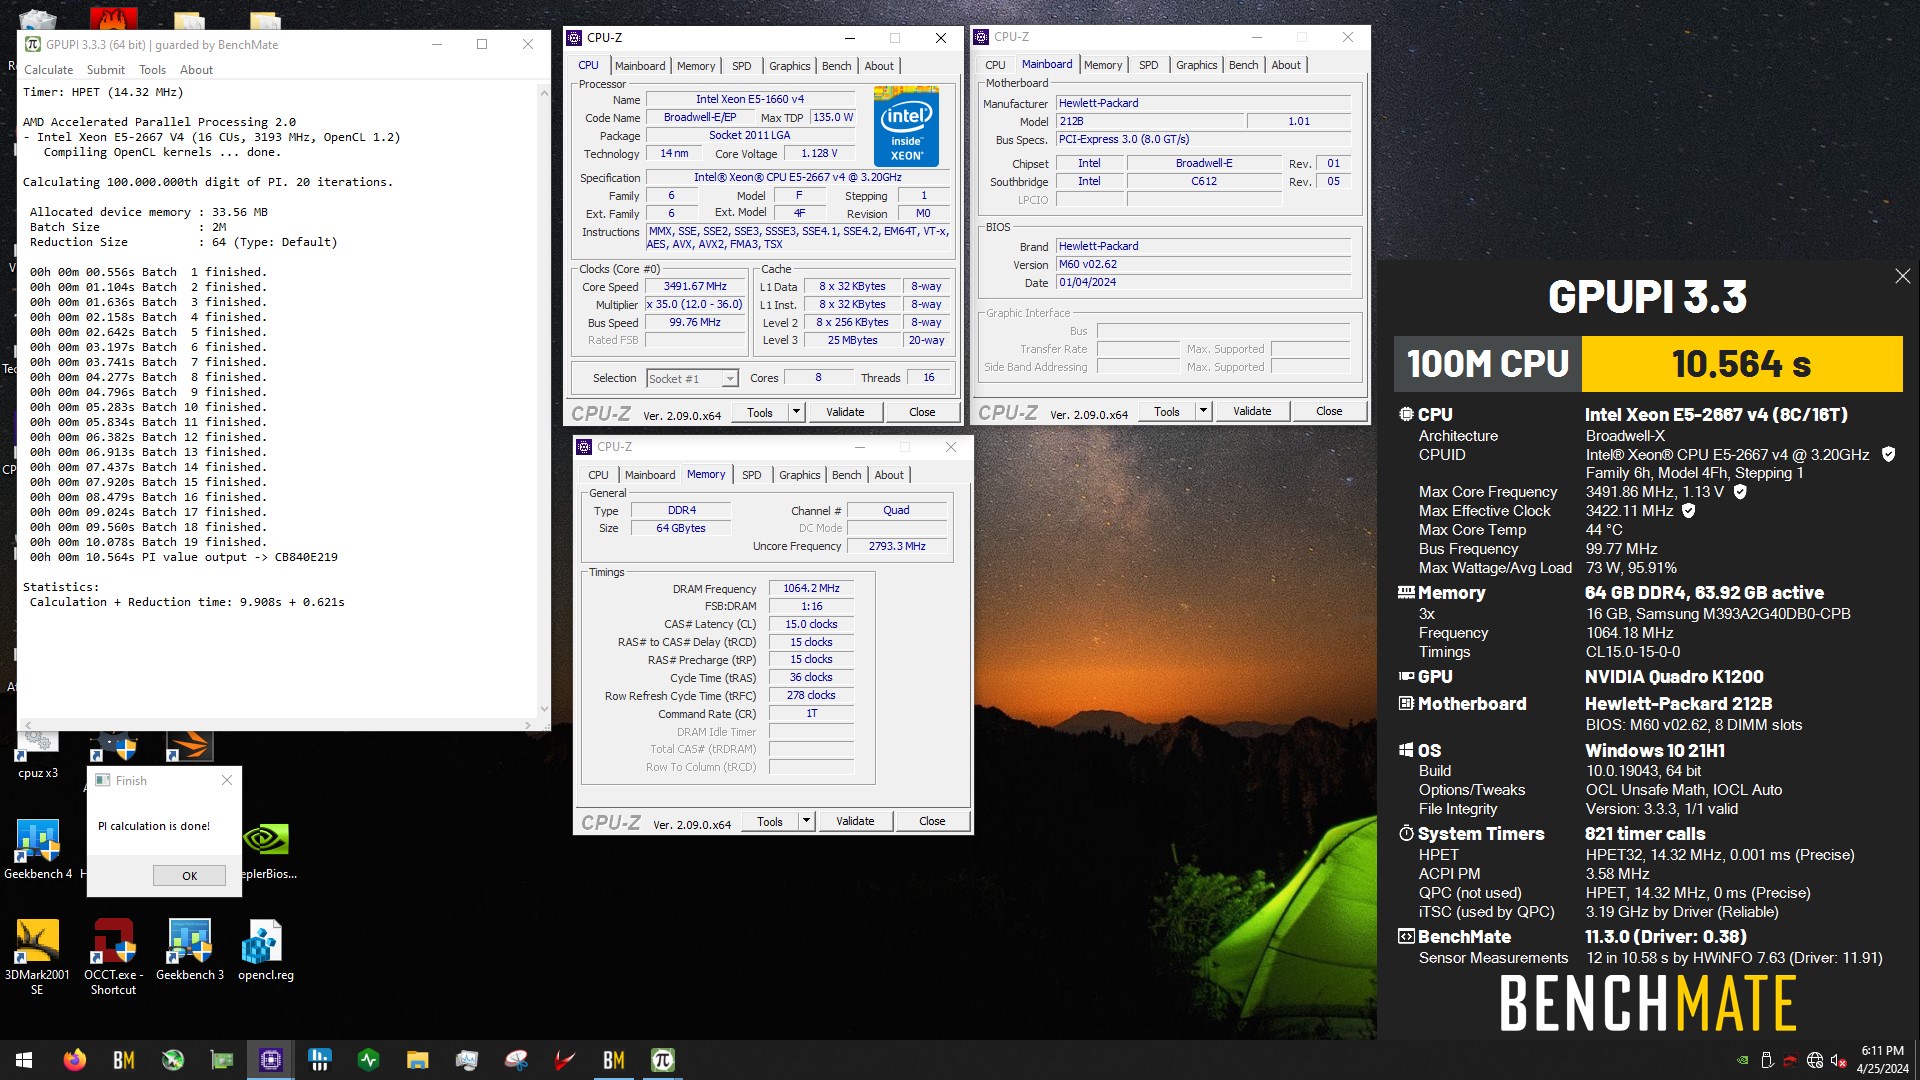Viewport: 1920px width, 1080px height.
Task: Open Submit menu in GPUPI
Action: pyautogui.click(x=106, y=70)
